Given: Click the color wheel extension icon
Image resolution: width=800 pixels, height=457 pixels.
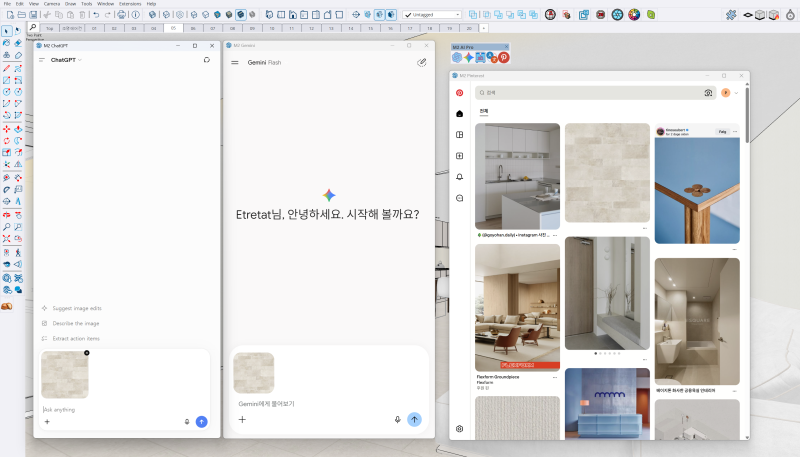Looking at the screenshot, I should click(634, 15).
